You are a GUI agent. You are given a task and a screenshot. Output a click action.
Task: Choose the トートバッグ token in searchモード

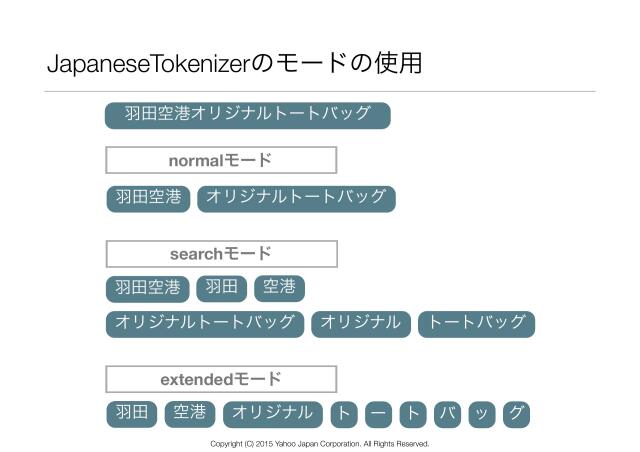point(476,324)
